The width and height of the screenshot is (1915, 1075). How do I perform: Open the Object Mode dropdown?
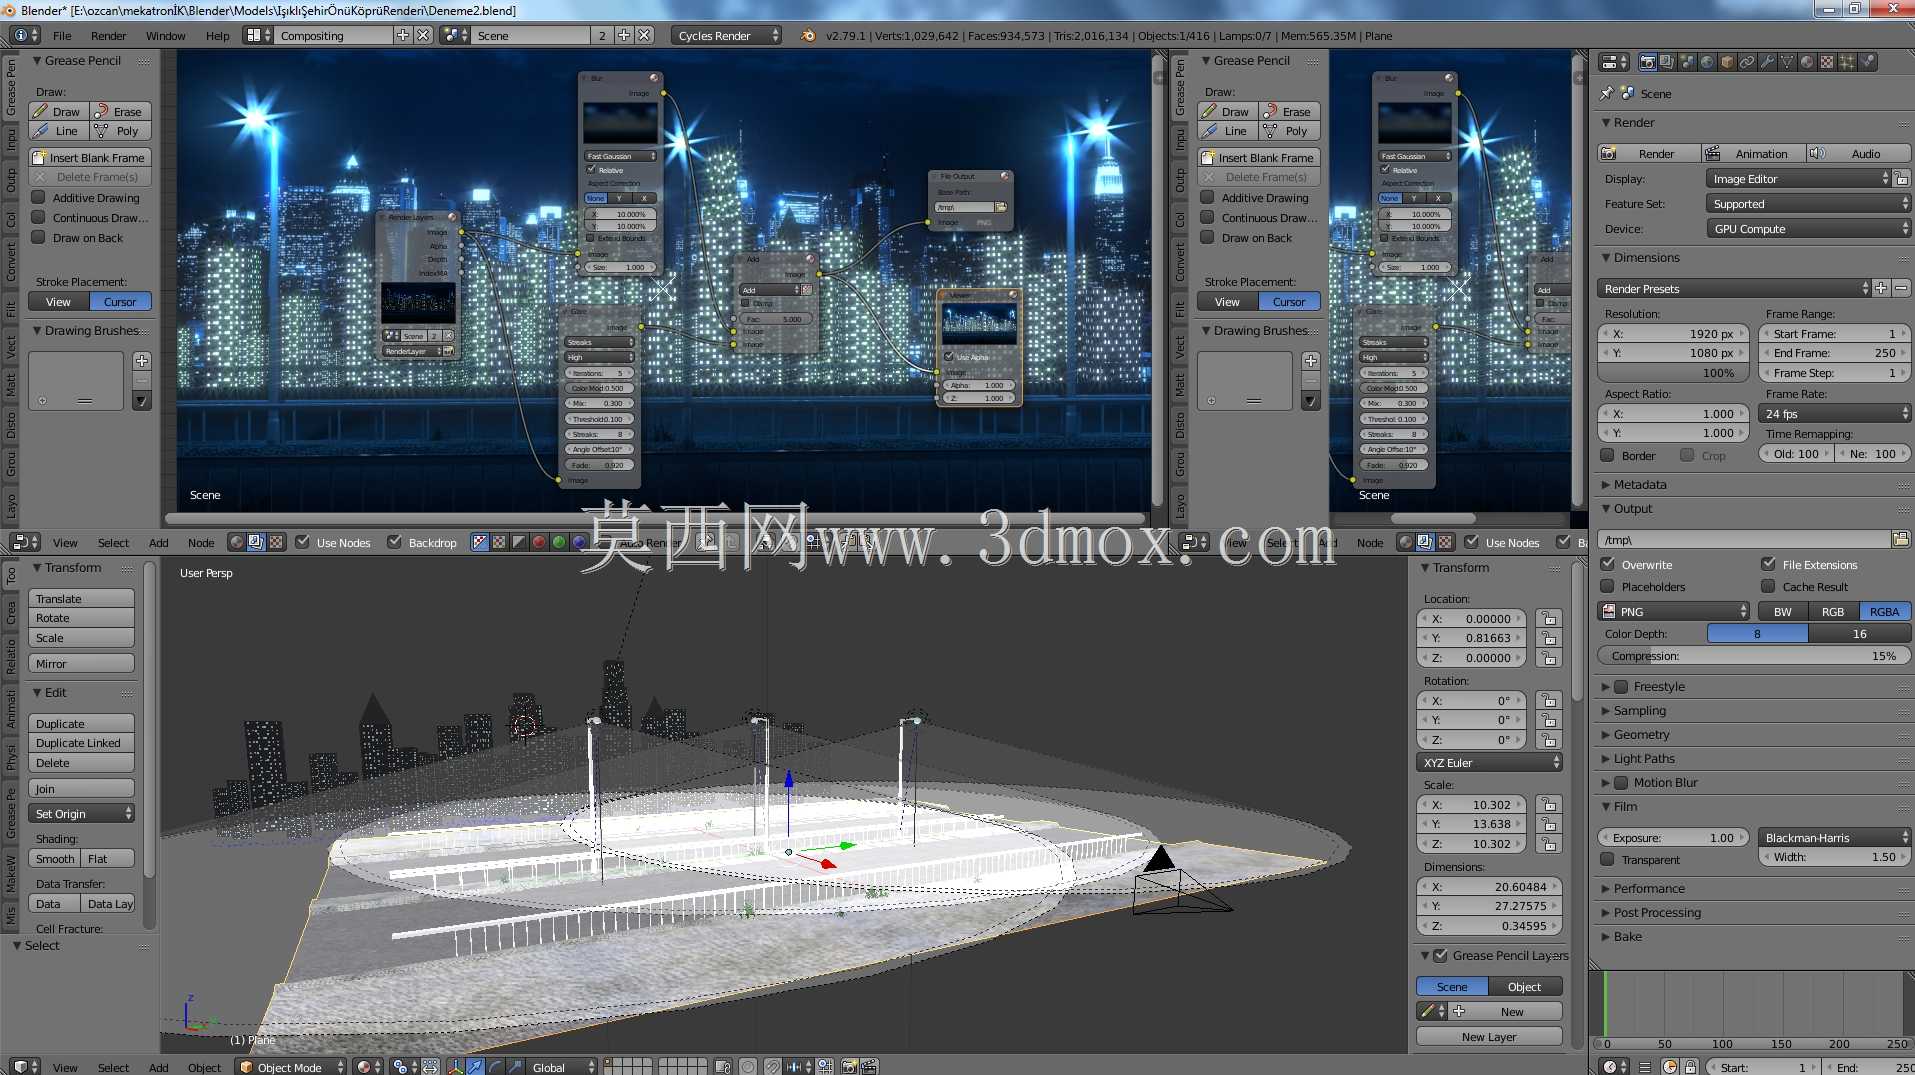291,1067
